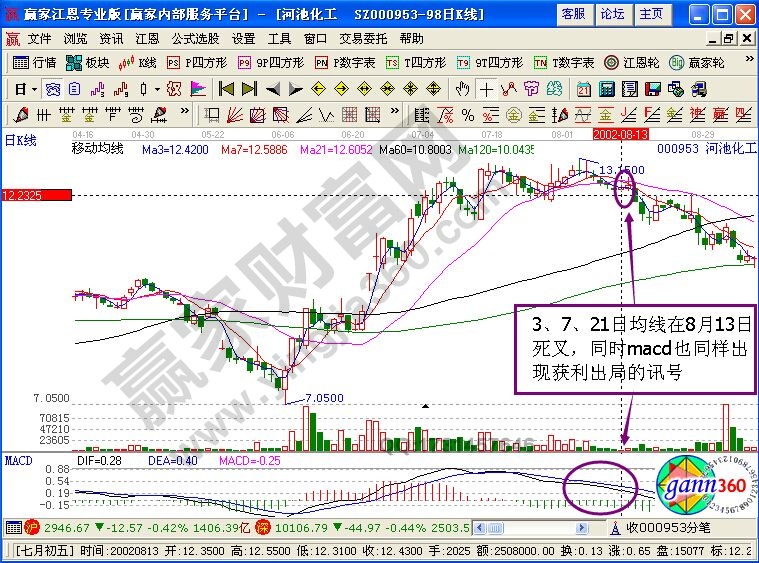
Task: Click the calendar icon in toolbar
Action: tap(581, 88)
